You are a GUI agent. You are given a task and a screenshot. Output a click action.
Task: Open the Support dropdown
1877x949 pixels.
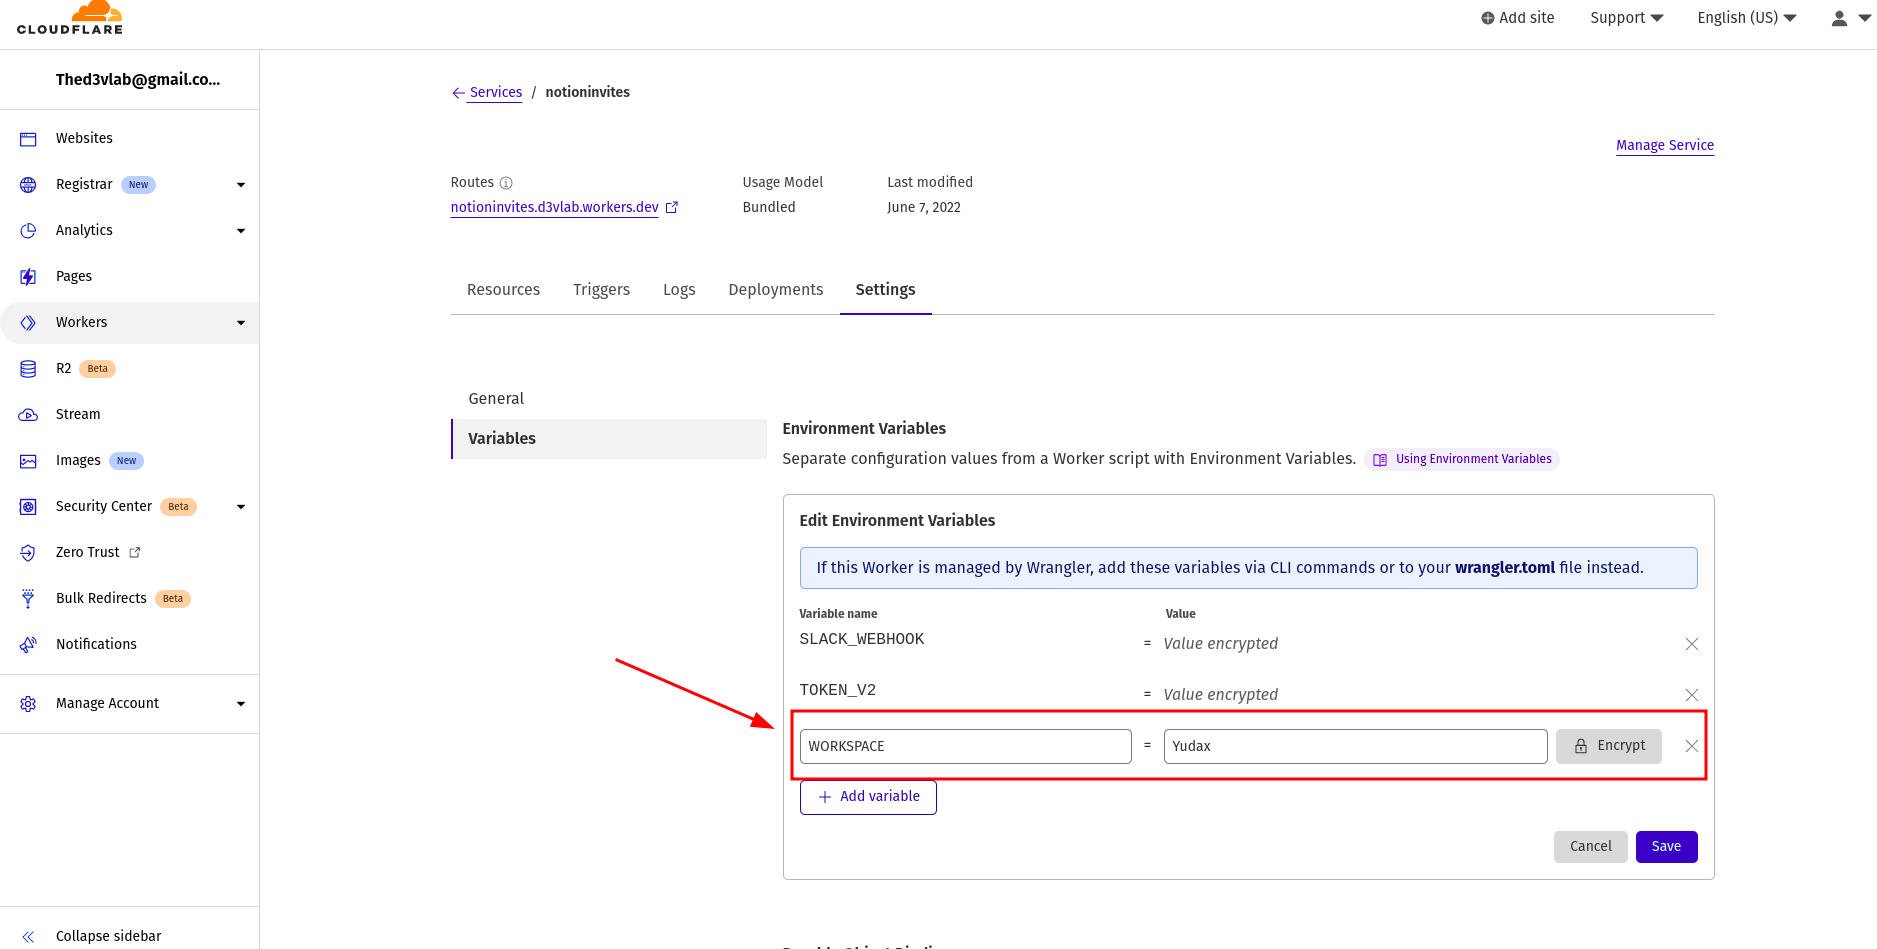coord(1627,18)
